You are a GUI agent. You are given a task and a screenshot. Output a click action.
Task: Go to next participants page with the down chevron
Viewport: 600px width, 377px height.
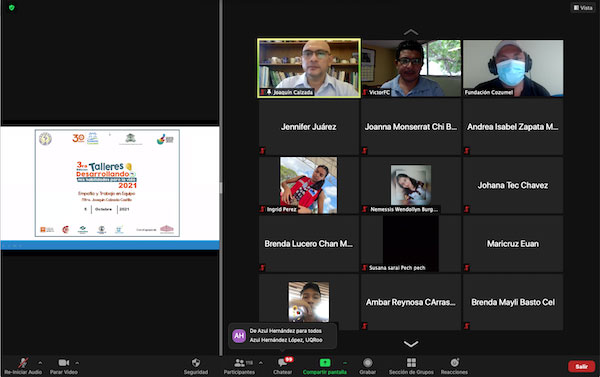point(411,344)
